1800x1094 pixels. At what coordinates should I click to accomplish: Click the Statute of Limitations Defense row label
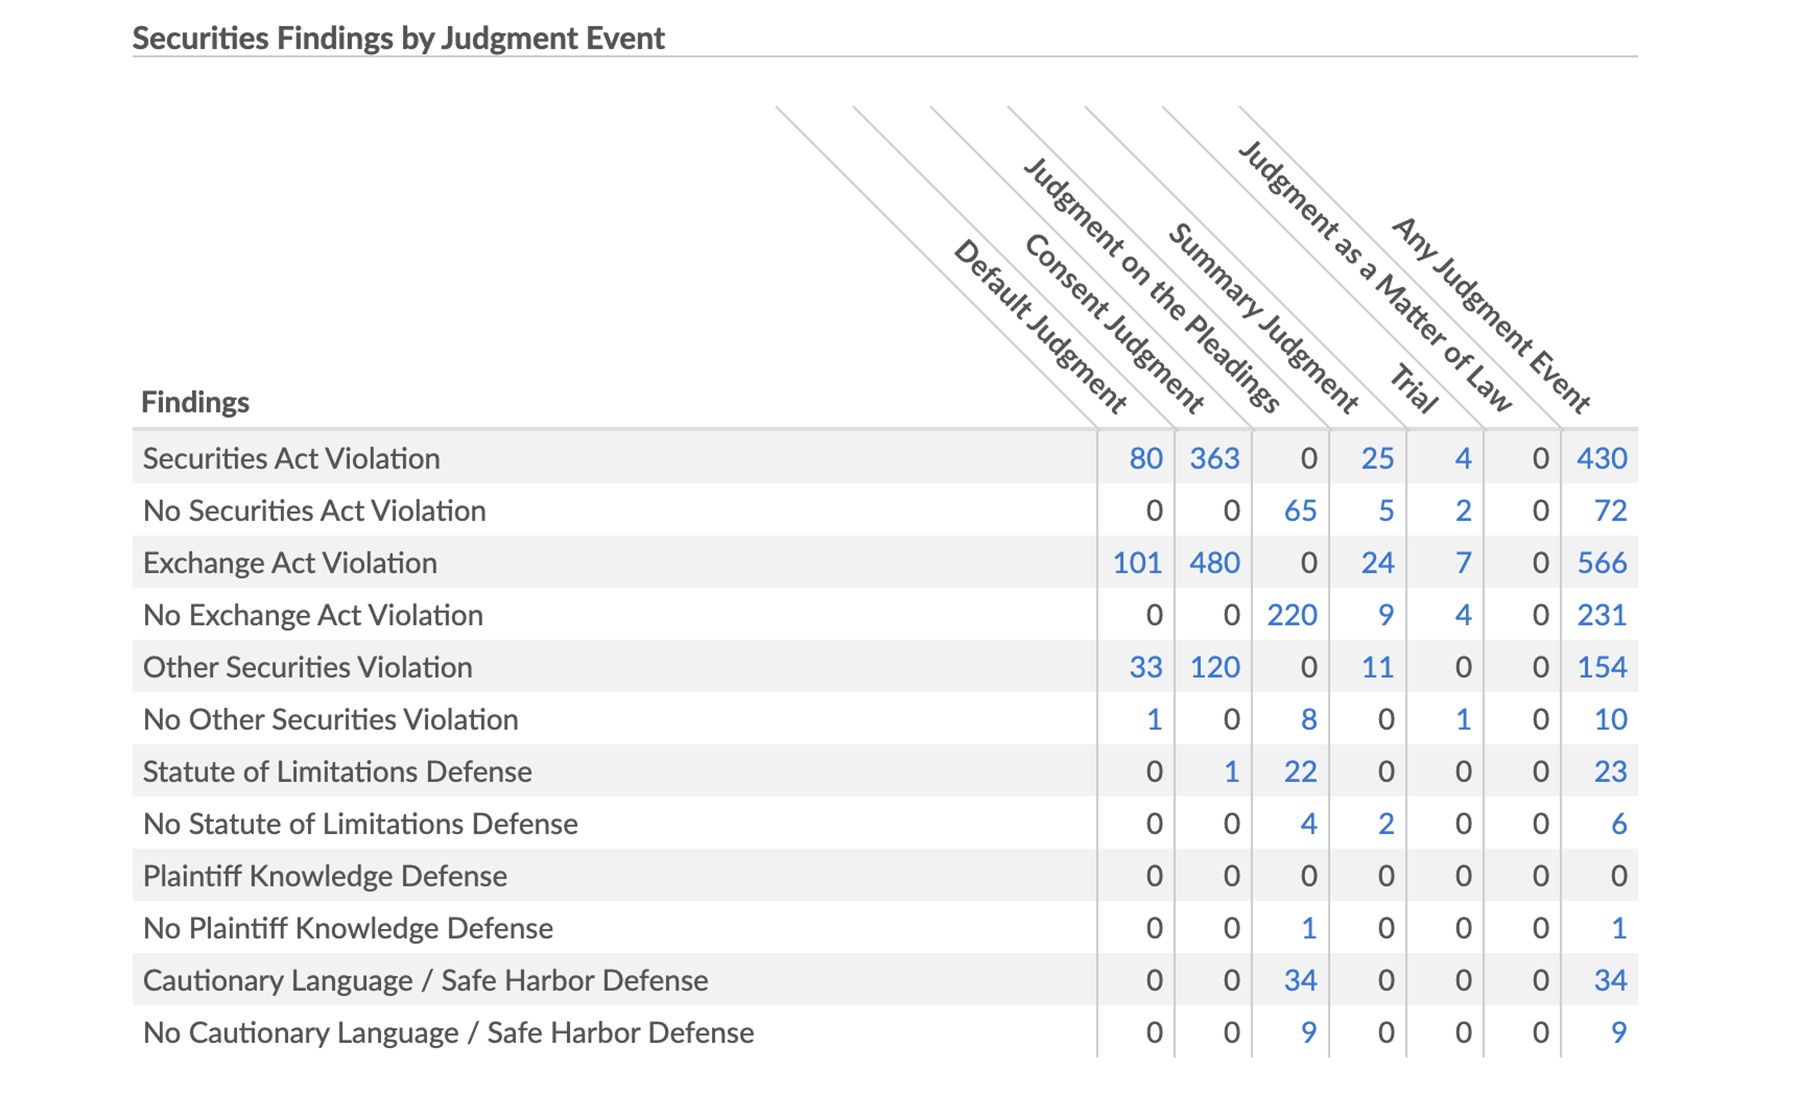(x=337, y=771)
